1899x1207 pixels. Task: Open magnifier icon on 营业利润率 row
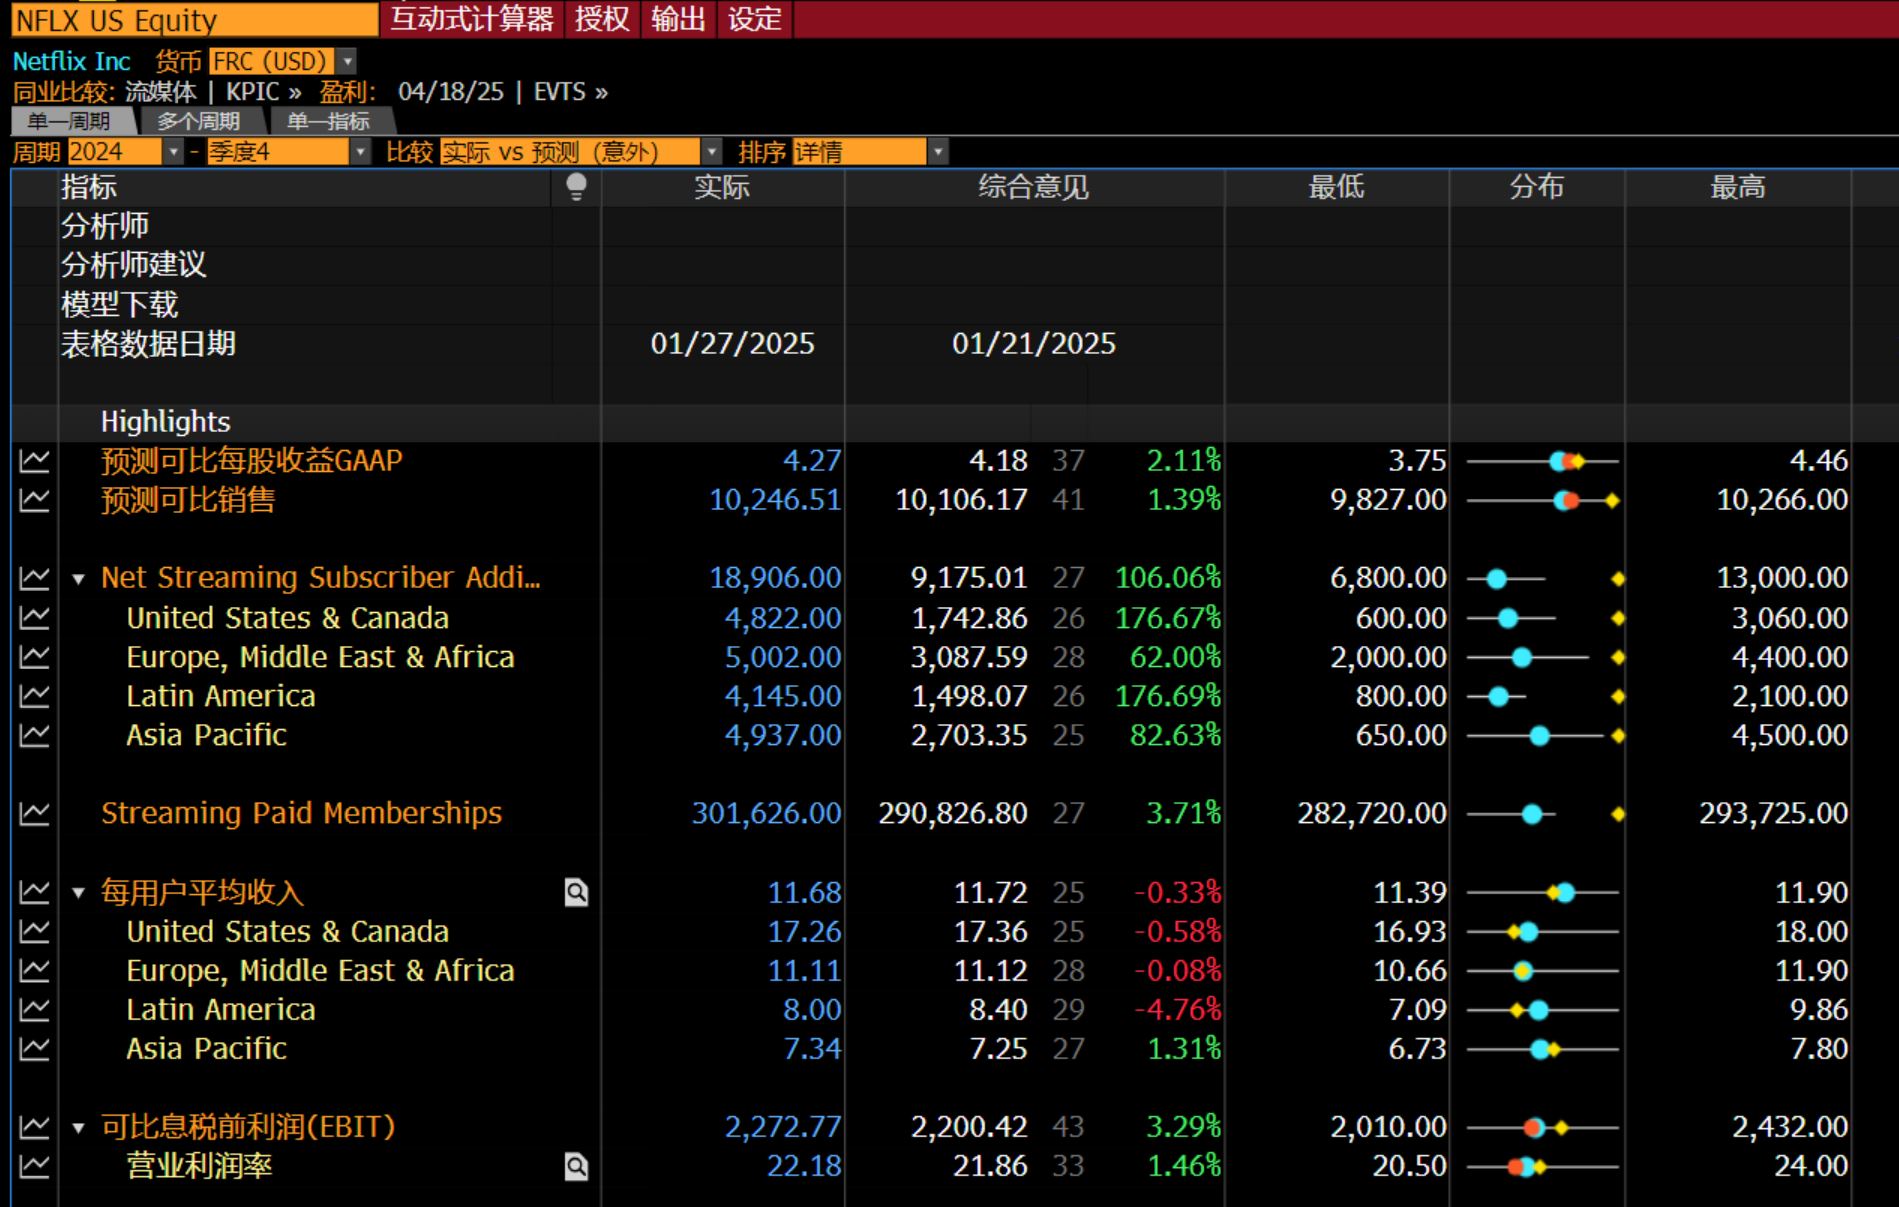coord(576,1166)
